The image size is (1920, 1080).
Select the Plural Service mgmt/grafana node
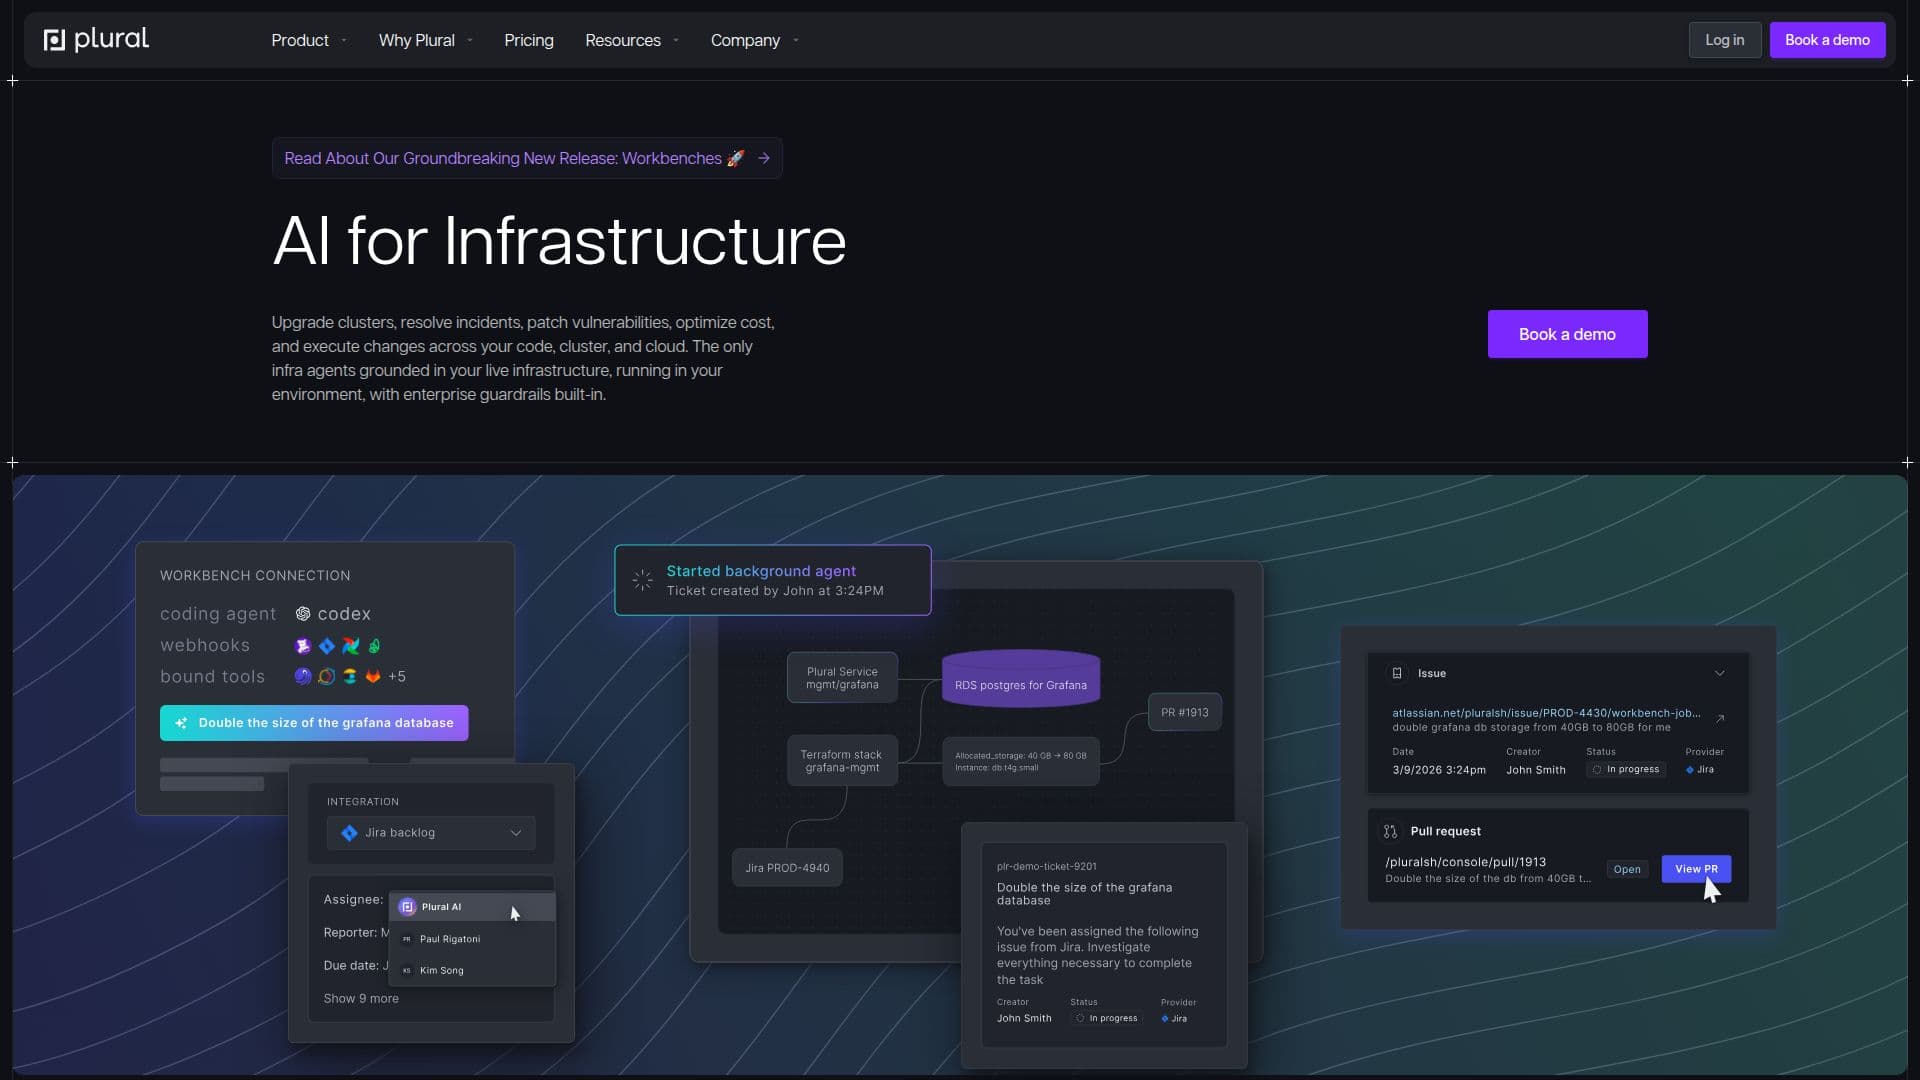tap(842, 678)
